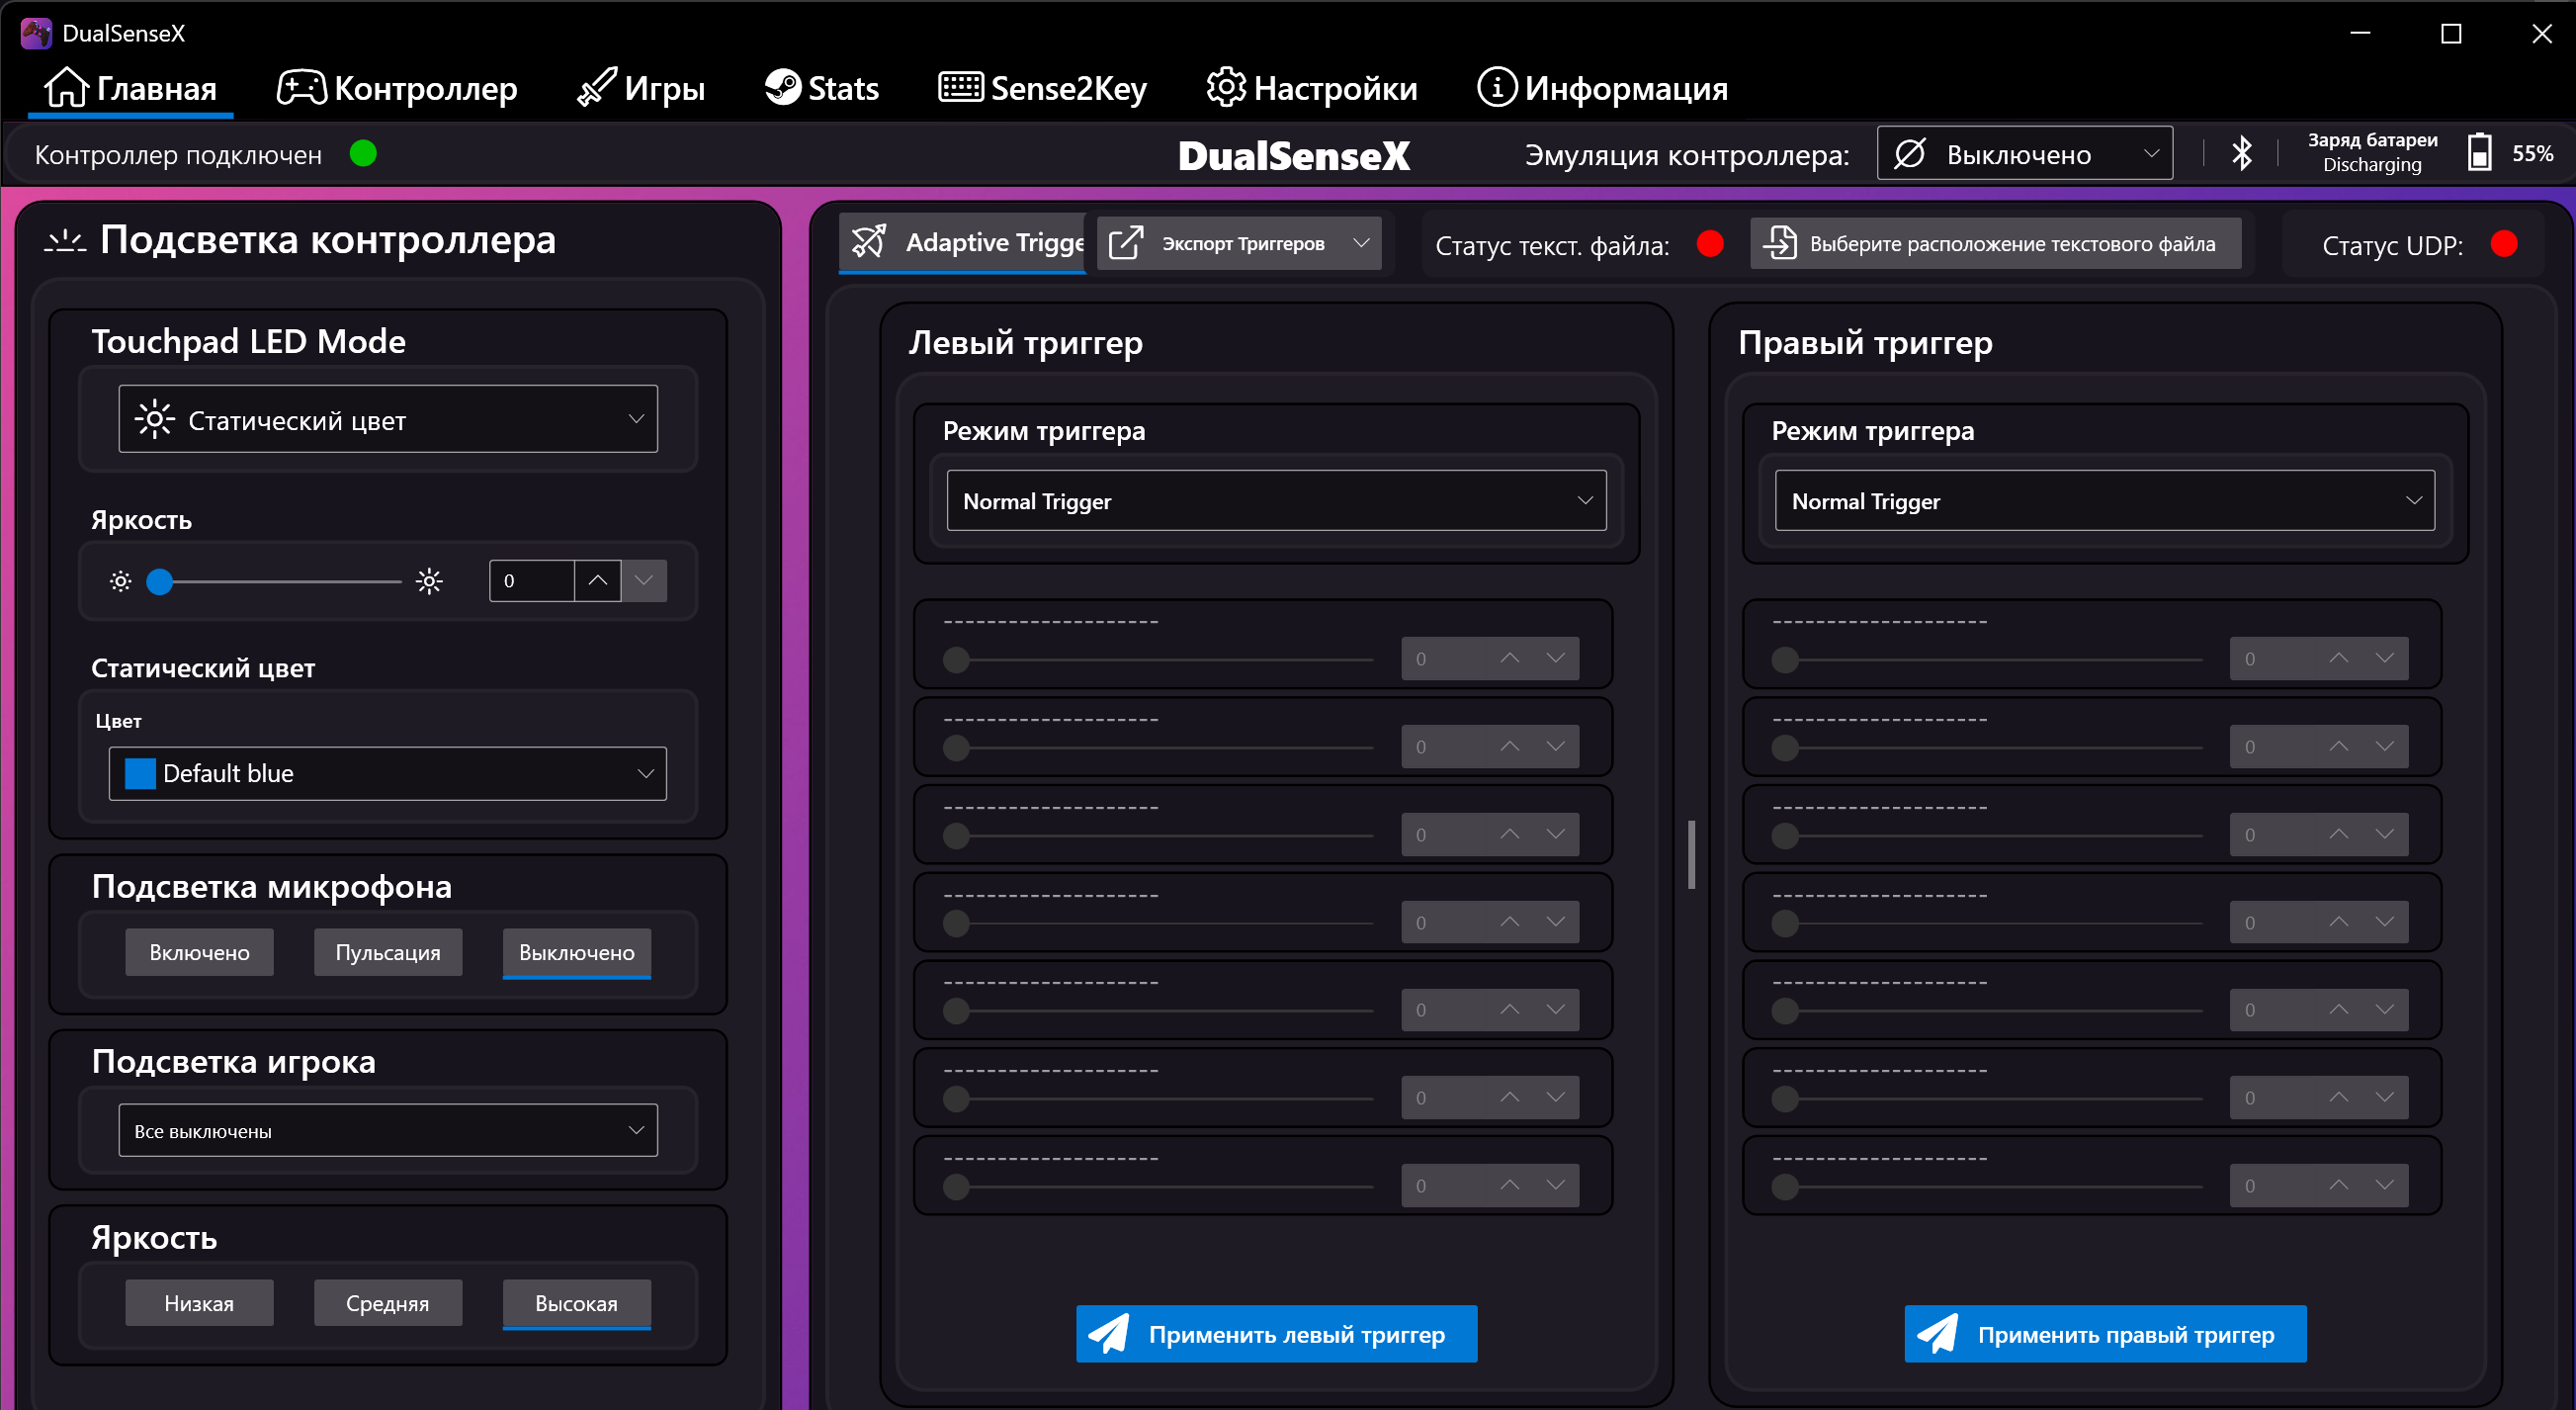Switch to the Sense2Key tab

(1042, 88)
